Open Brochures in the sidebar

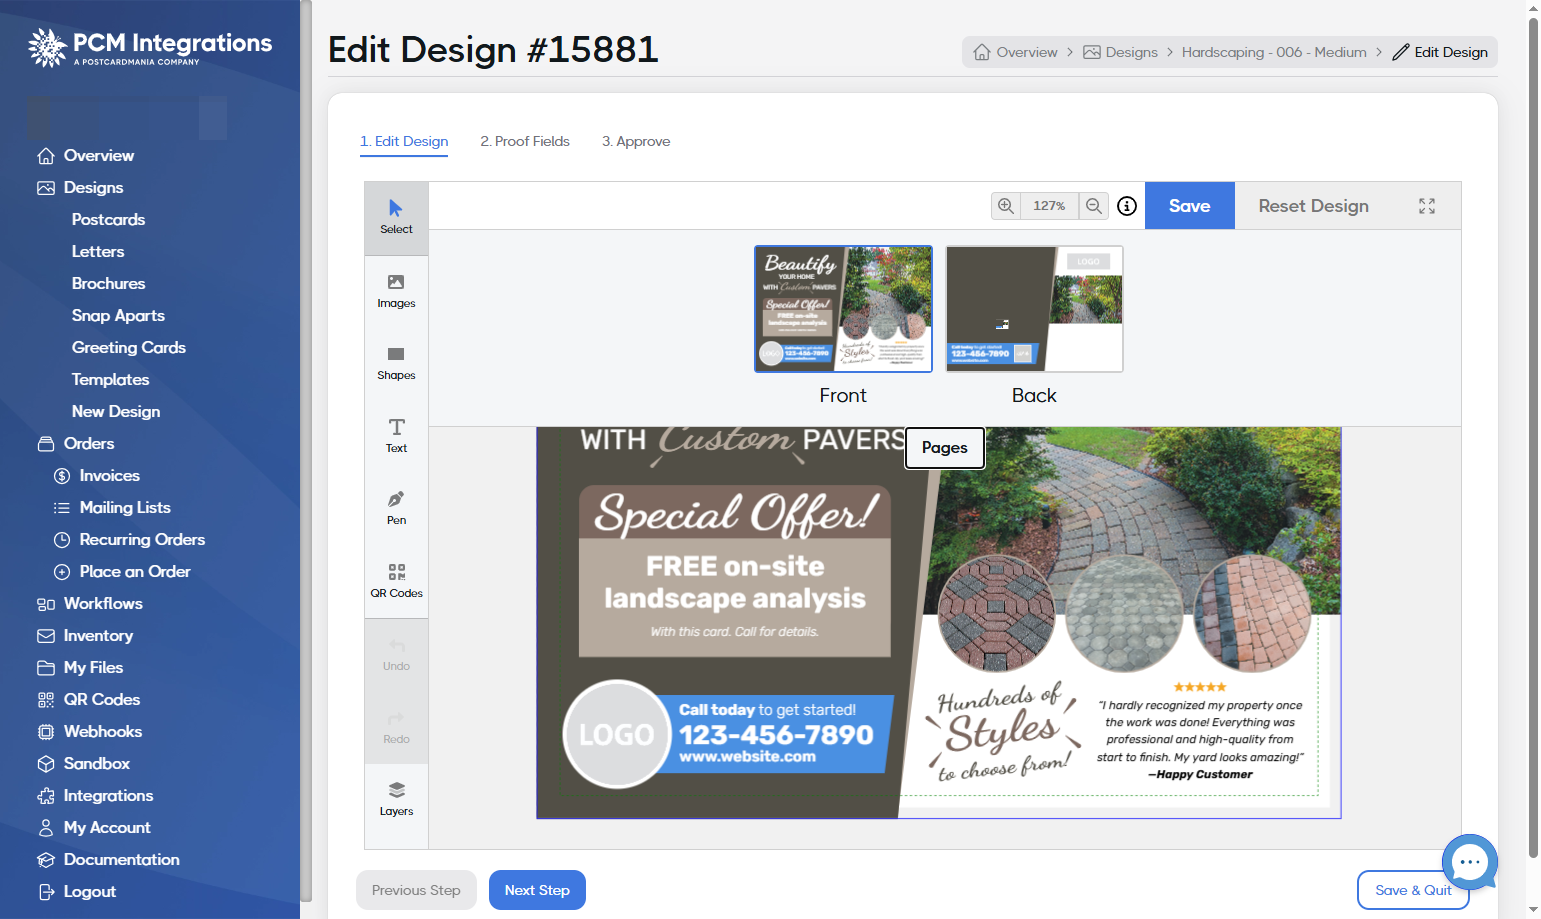108,284
